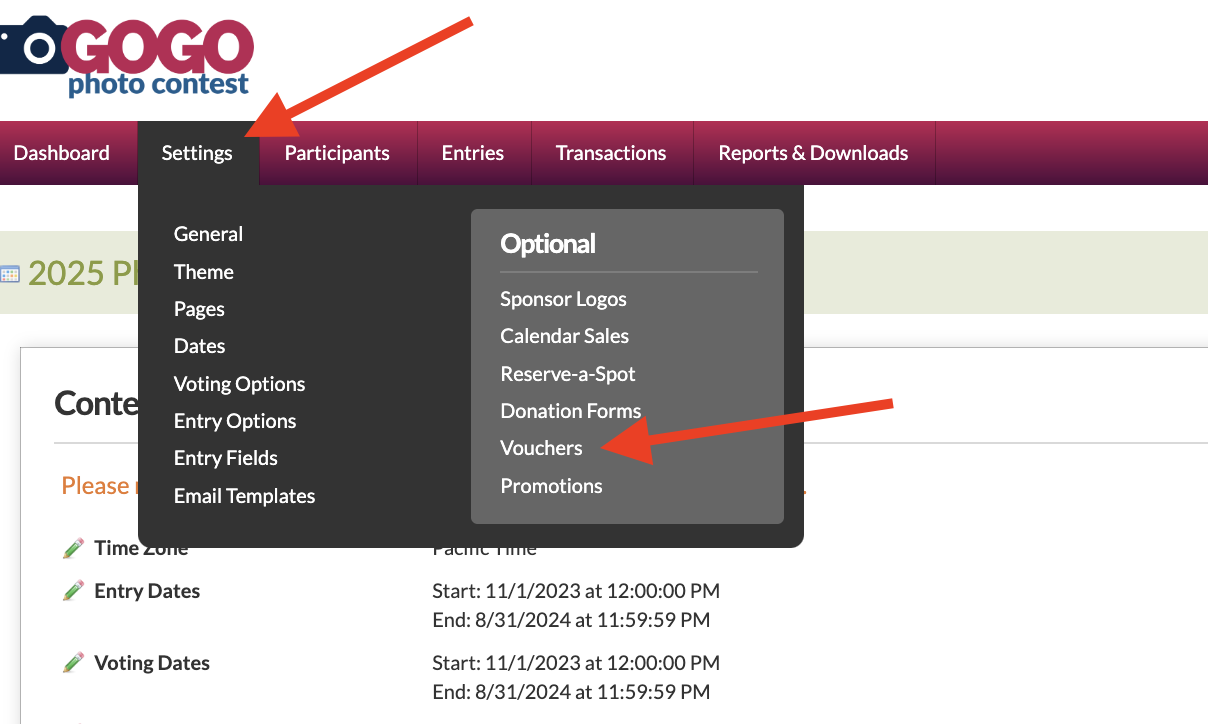Select Vouchers under the Optional section
This screenshot has width=1208, height=724.
coord(541,448)
